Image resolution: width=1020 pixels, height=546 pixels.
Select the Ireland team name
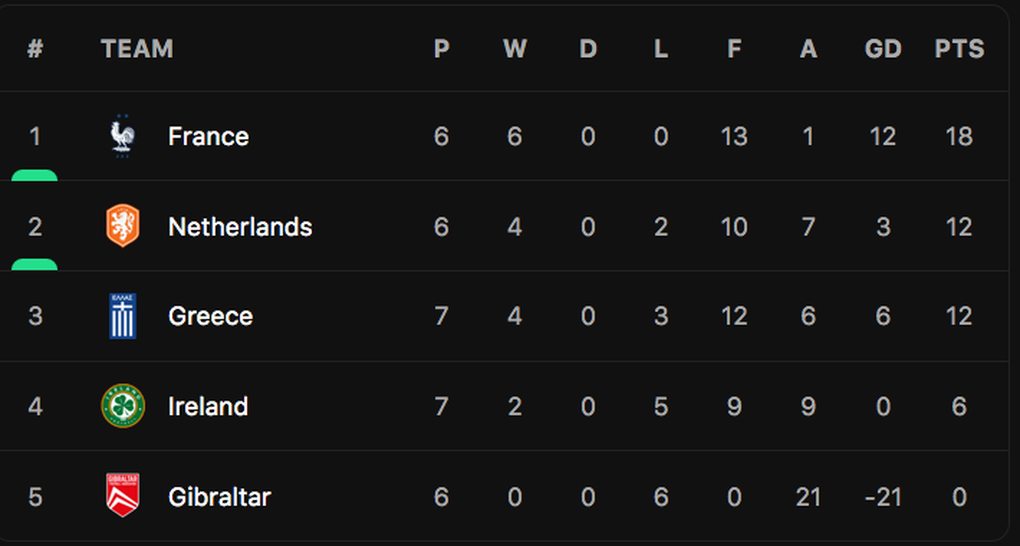click(208, 406)
